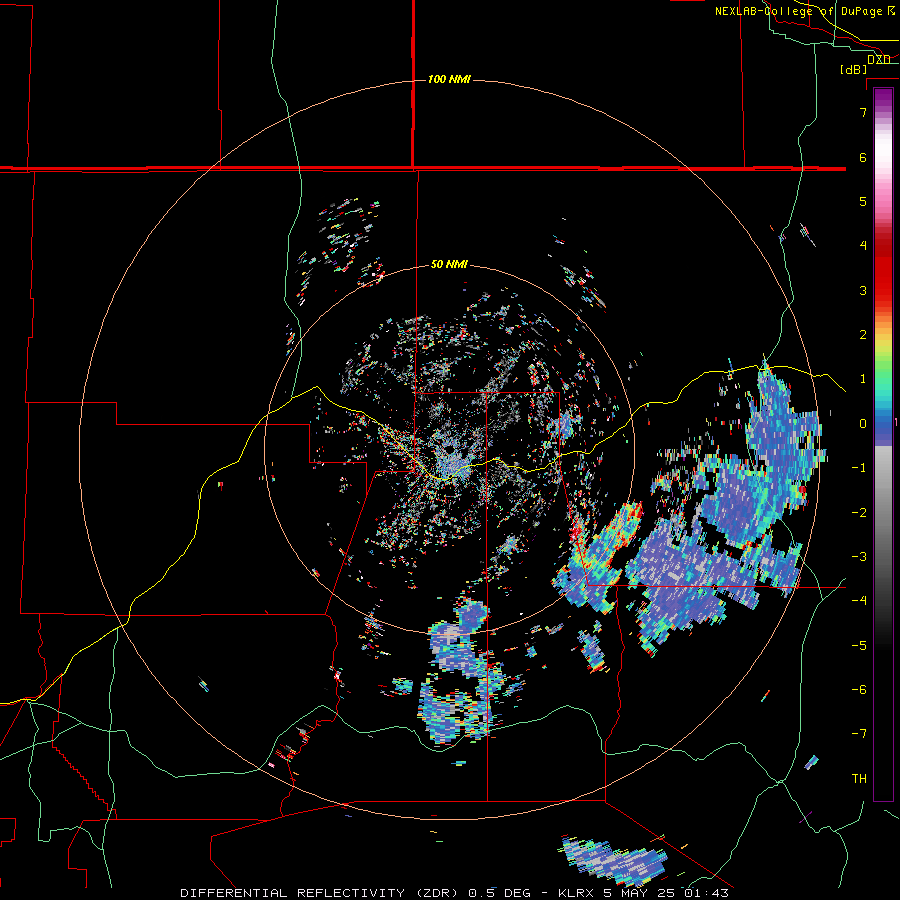Click the "7" value on the dB scale
The width and height of the screenshot is (900, 900).
click(863, 112)
